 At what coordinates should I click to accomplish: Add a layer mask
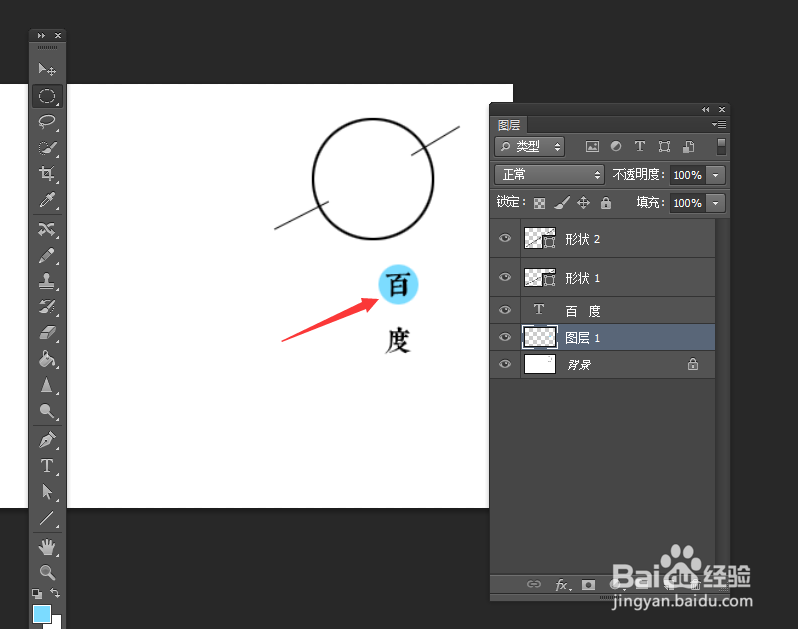tap(588, 585)
